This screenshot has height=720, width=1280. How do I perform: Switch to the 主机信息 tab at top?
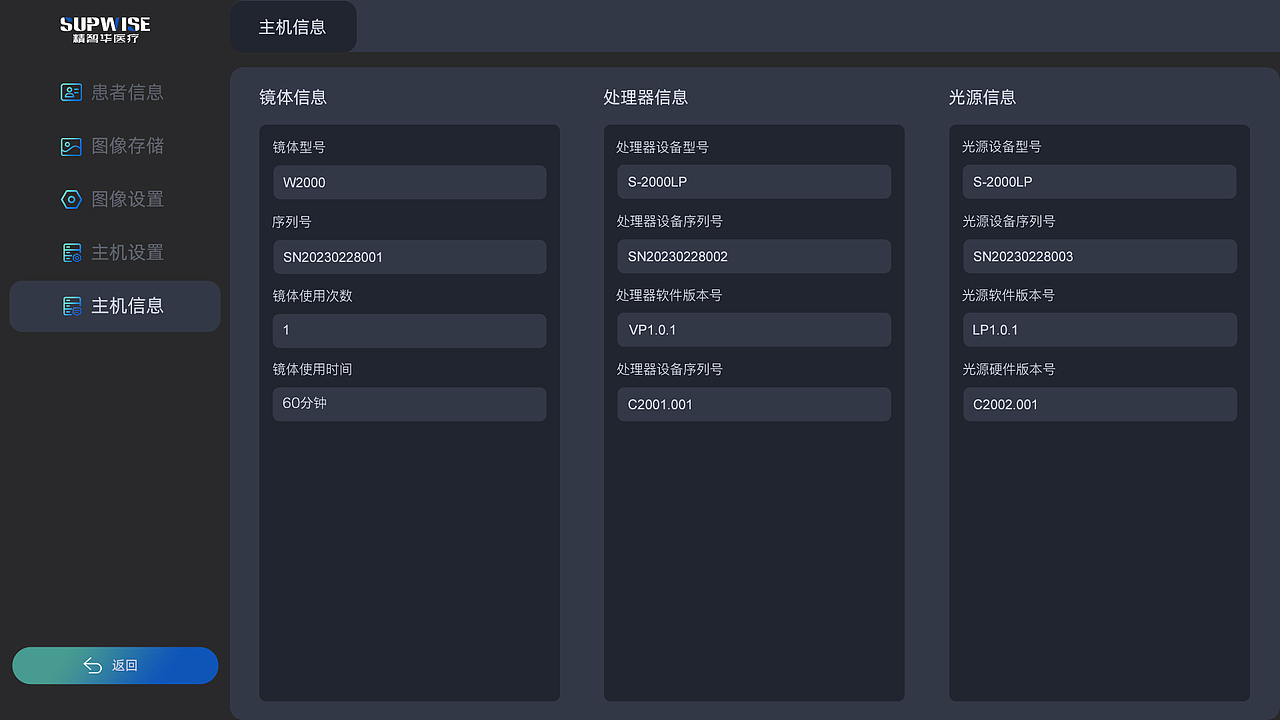click(293, 27)
